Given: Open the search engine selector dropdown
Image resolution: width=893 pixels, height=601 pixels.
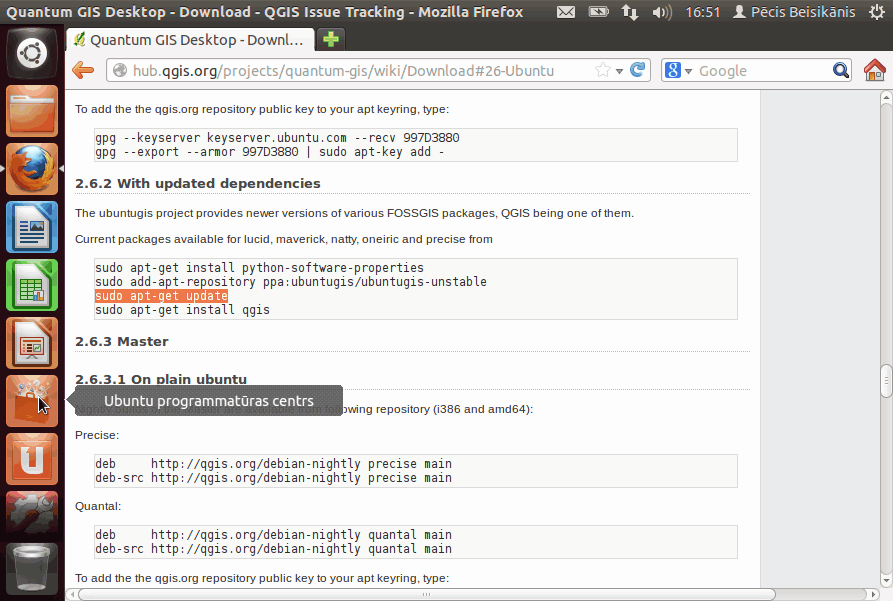Looking at the screenshot, I should [688, 71].
